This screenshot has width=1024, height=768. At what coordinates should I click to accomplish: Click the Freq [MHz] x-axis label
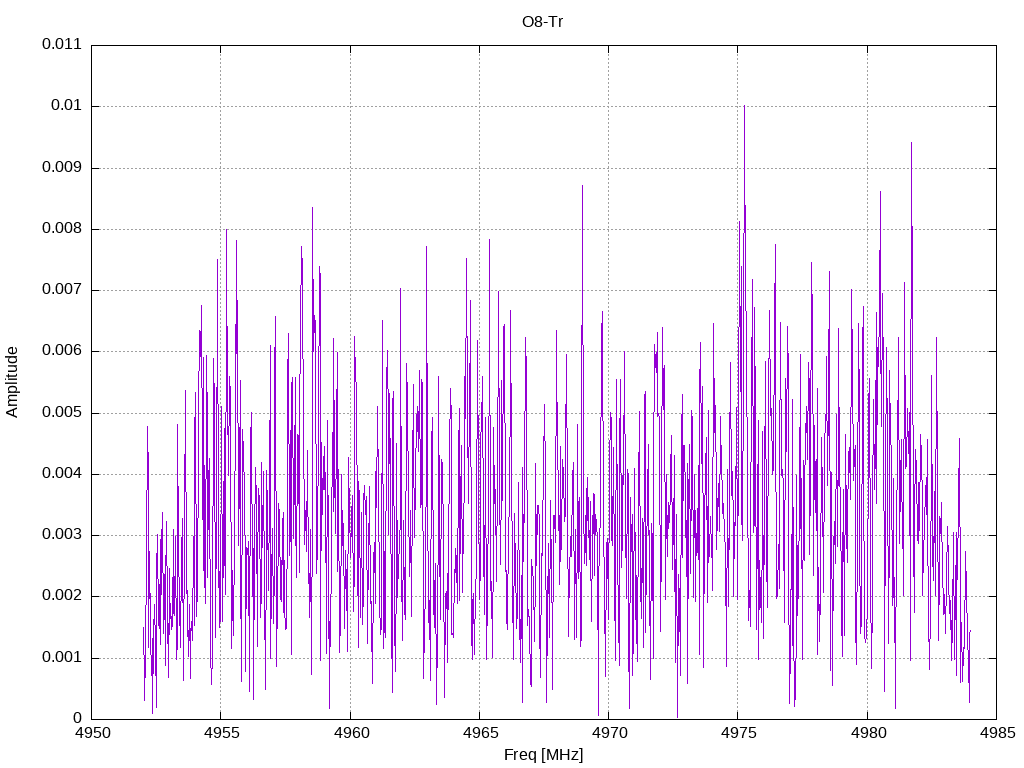click(x=543, y=754)
